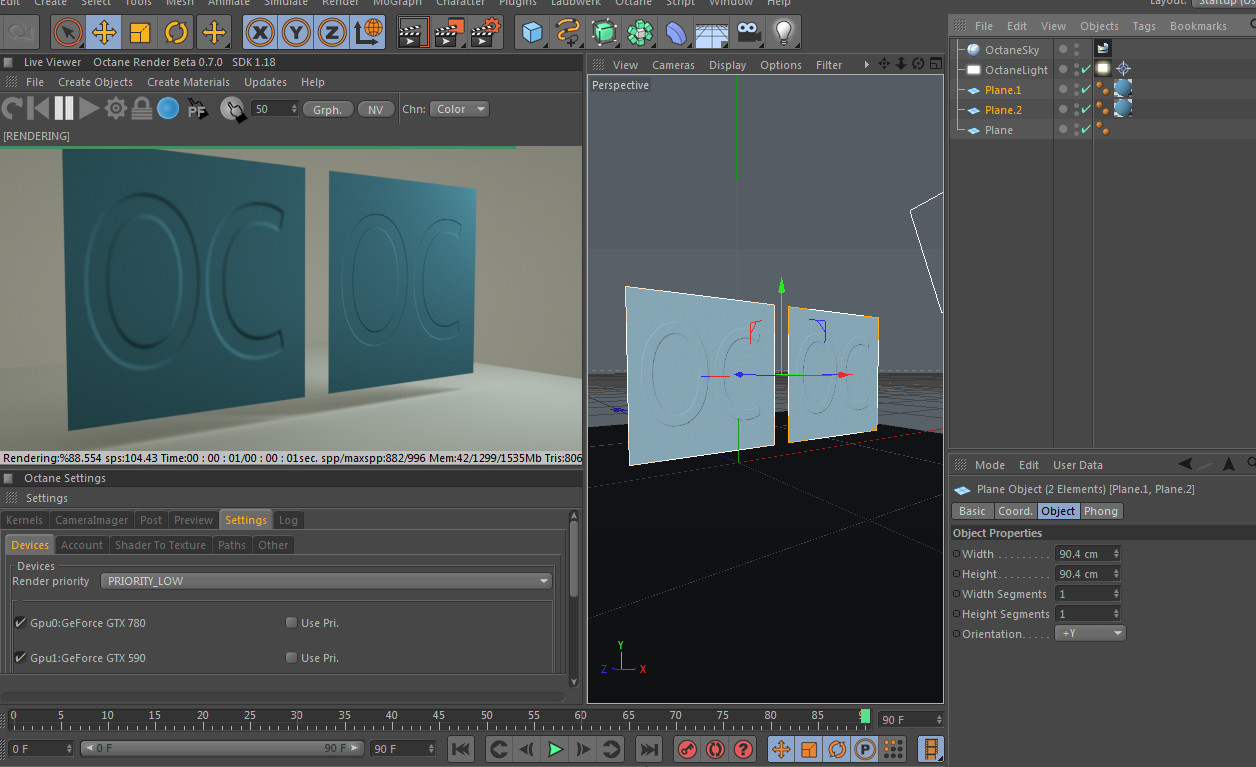Open Create Materials menu
The image size is (1256, 767).
coord(188,82)
